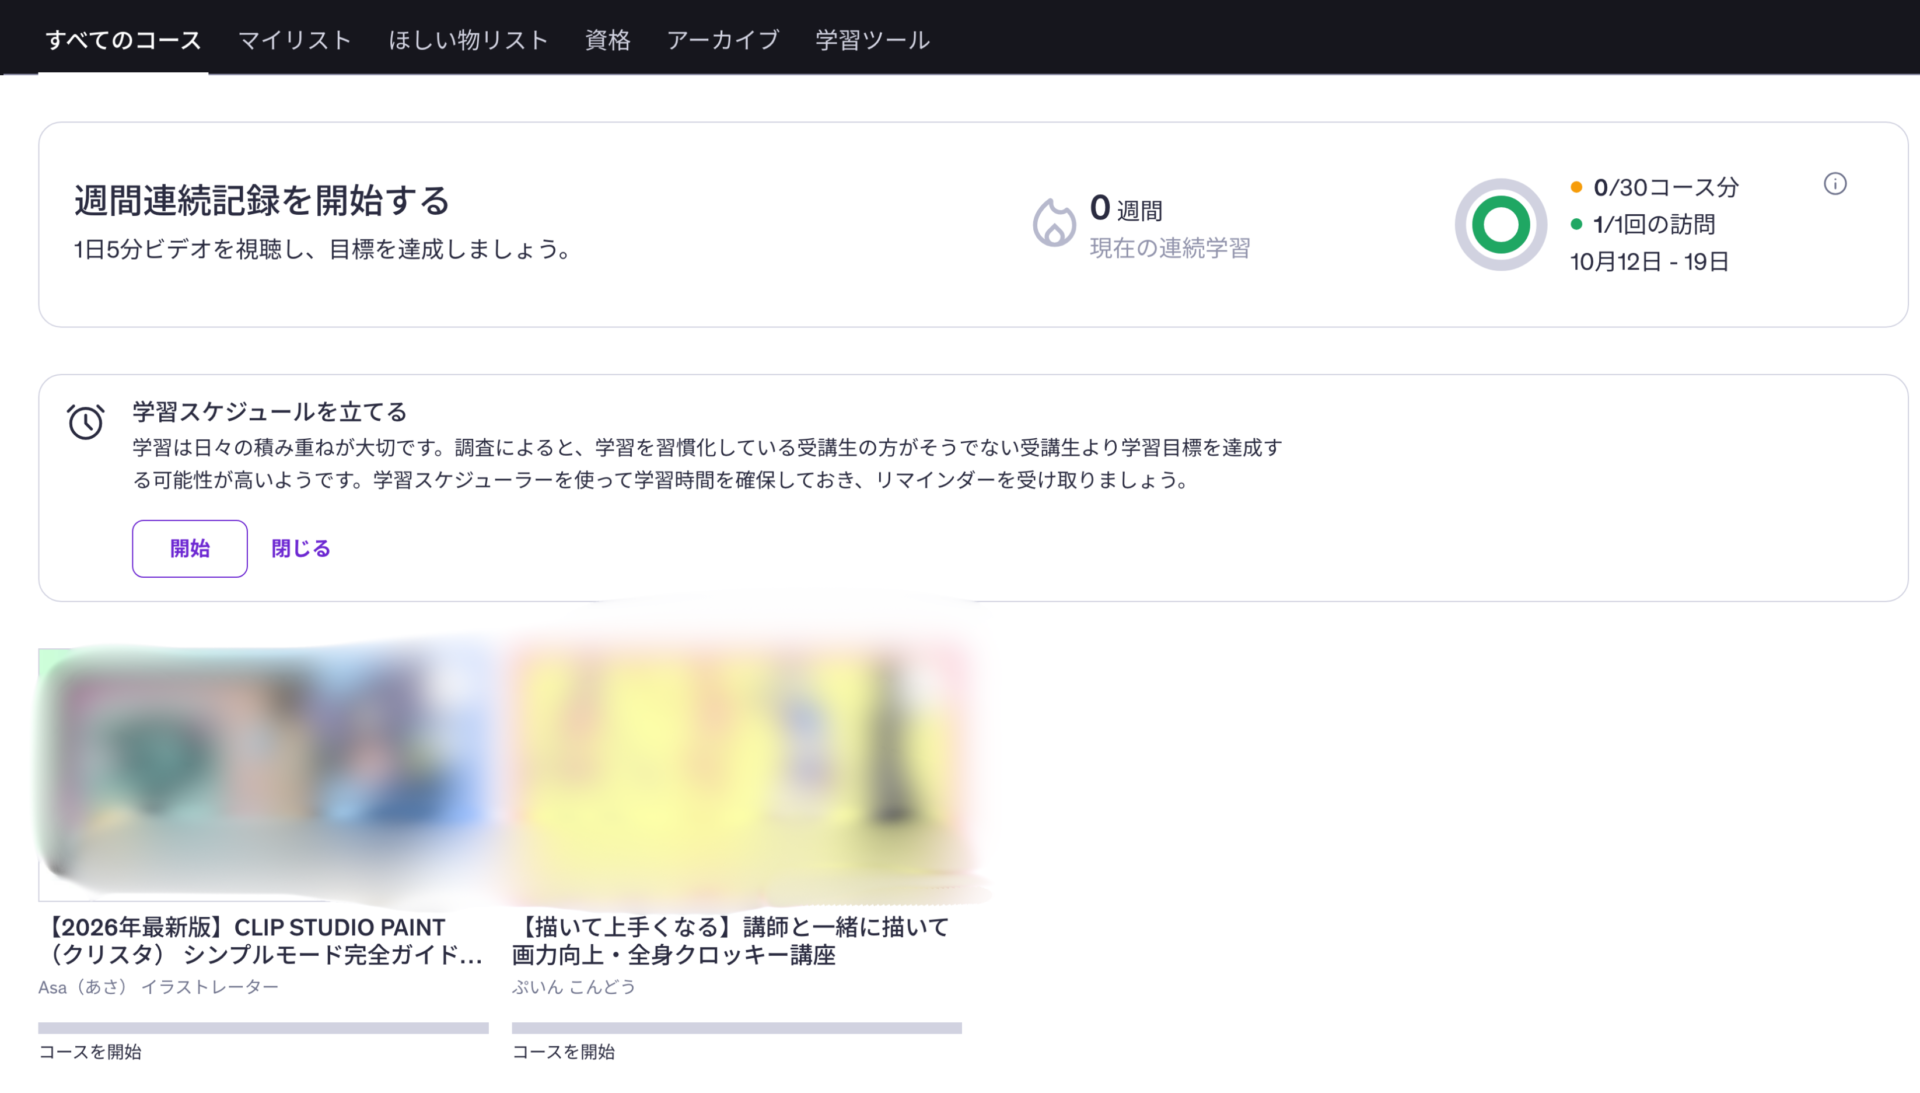Click the clock icon beside 学習スケジュールを立てる
Viewport: 1920px width, 1093px height.
86,421
